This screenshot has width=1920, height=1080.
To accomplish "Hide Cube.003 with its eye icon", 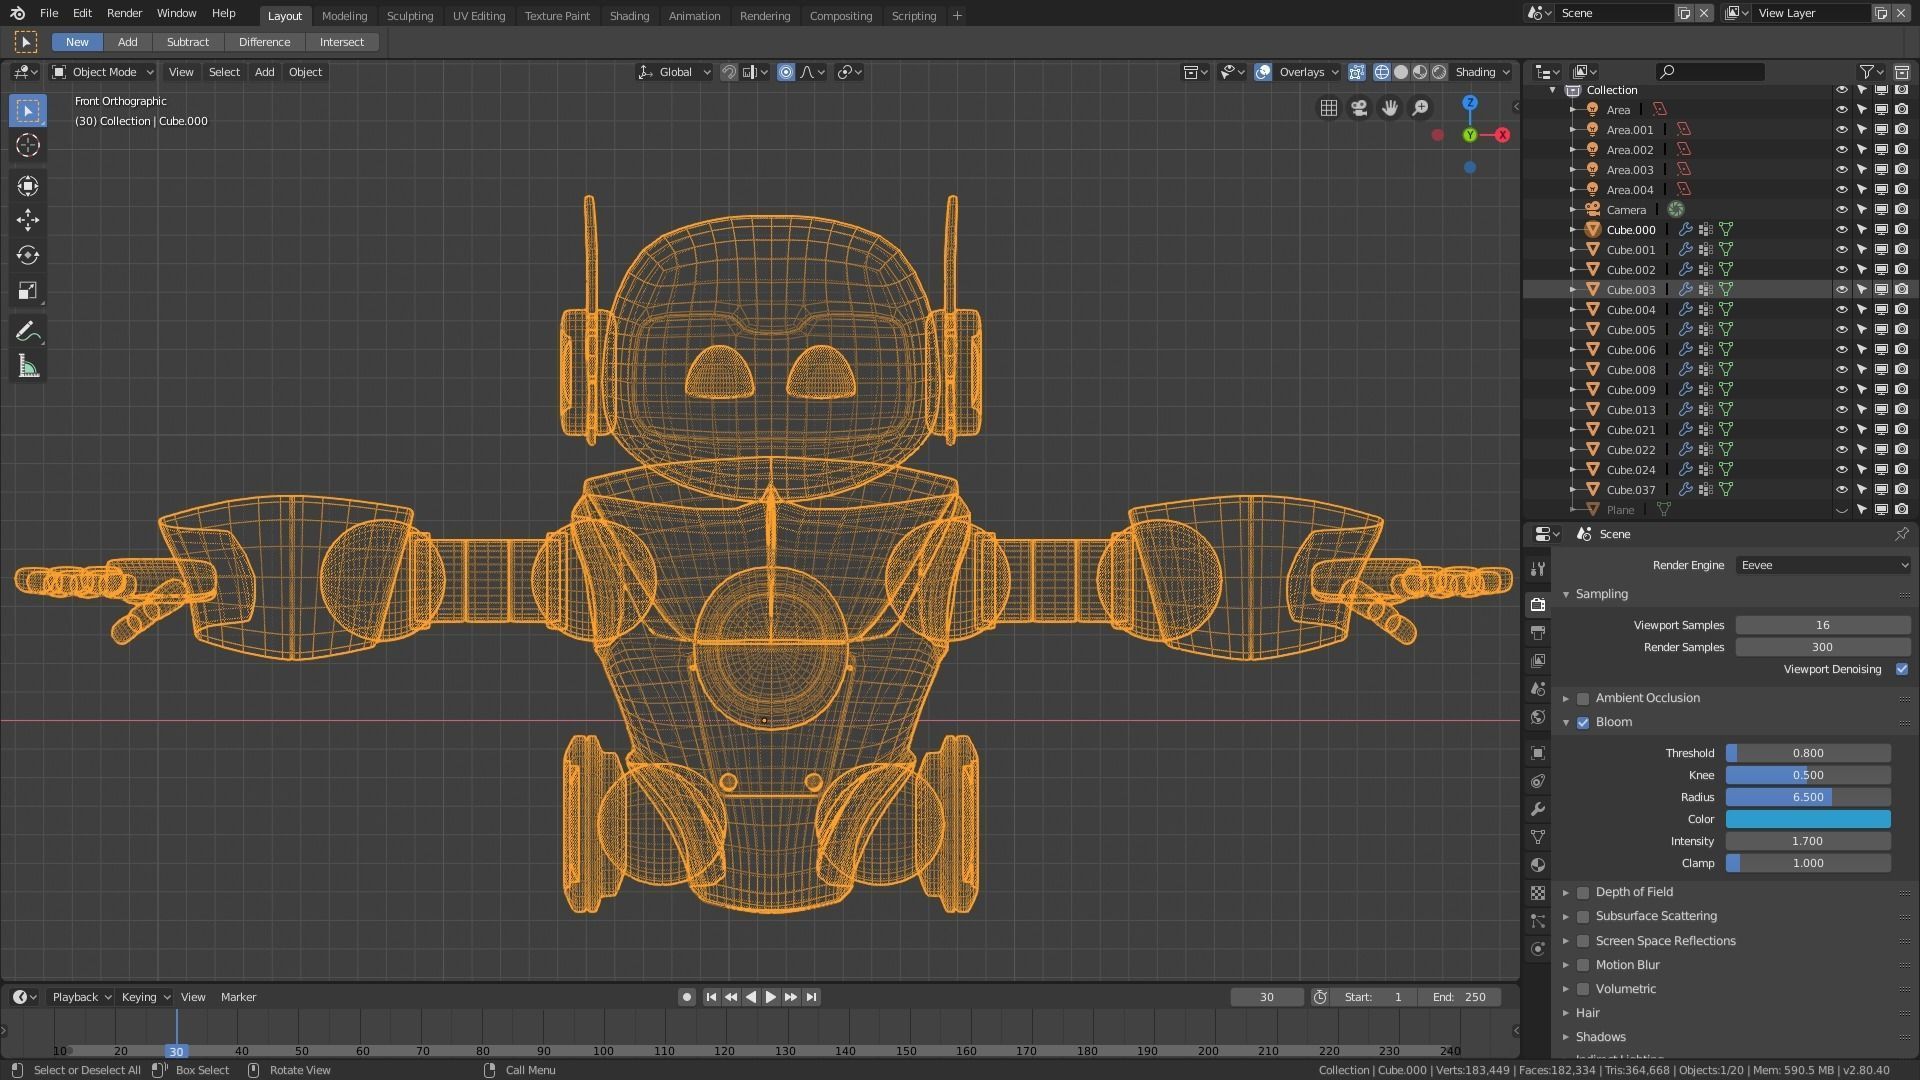I will [x=1841, y=290].
